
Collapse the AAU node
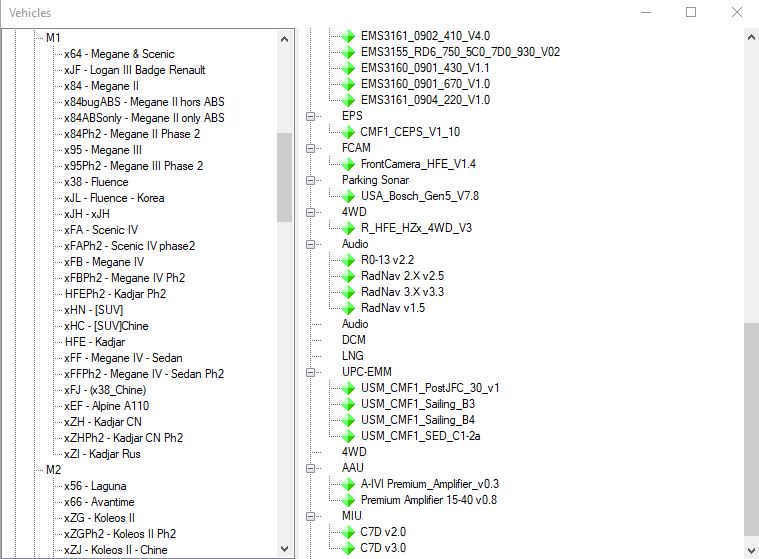tap(311, 468)
